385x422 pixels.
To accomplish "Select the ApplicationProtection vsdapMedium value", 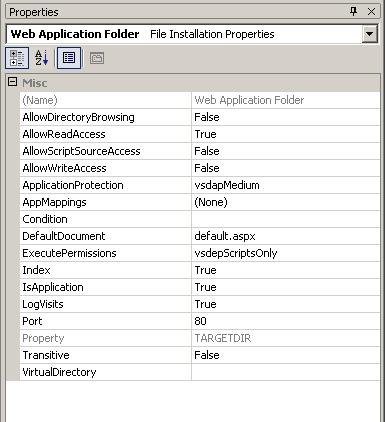I will click(286, 185).
